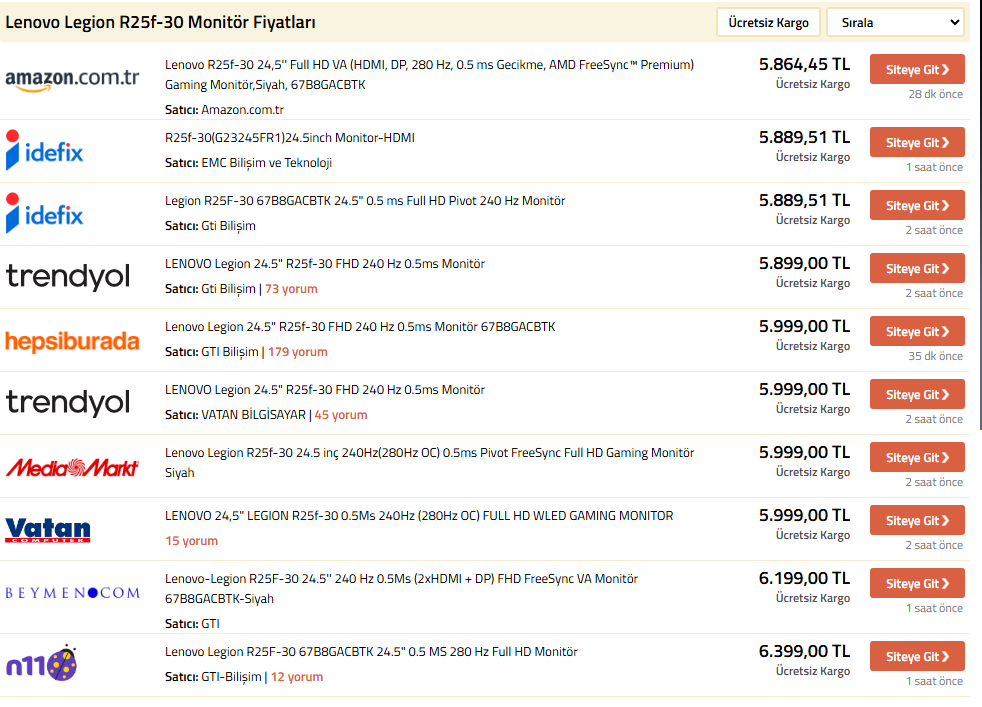Click the Satıcı: EMC Bilişim ve Teknoloji text
The width and height of the screenshot is (982, 707).
click(249, 163)
